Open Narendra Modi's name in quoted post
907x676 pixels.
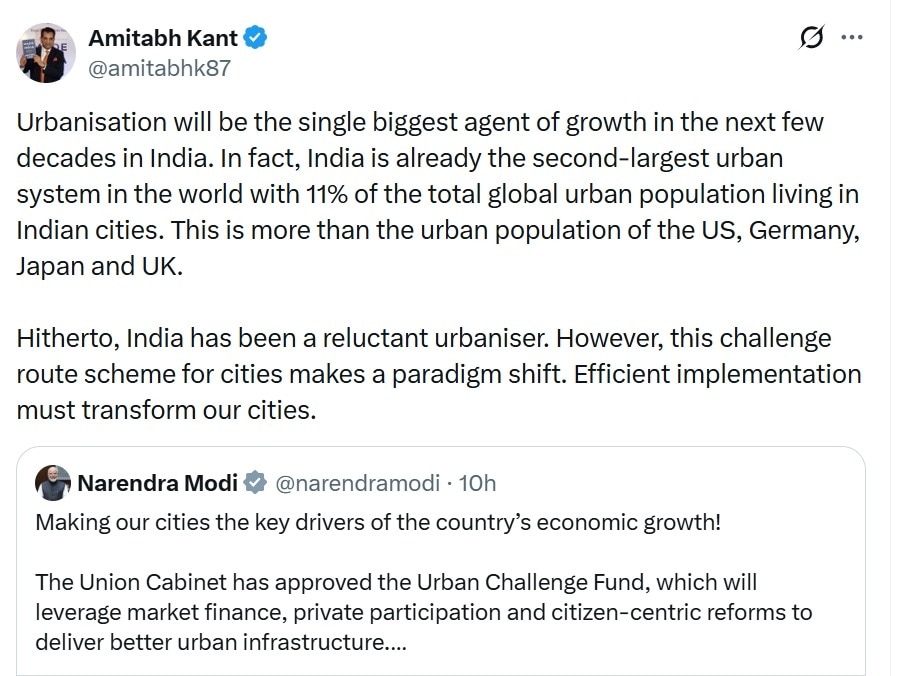coord(157,484)
